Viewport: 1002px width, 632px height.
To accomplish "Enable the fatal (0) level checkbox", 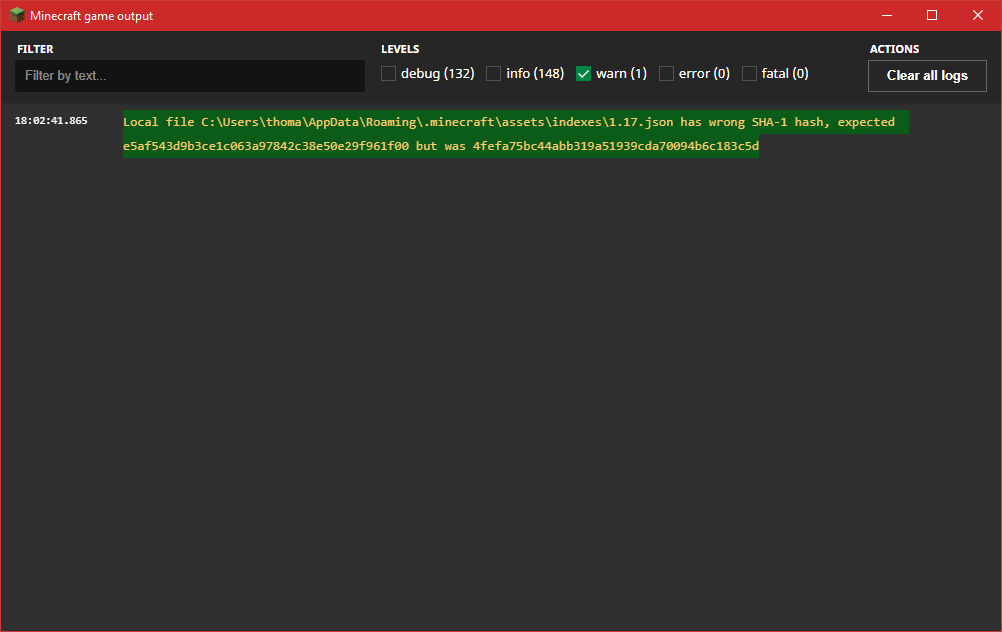I will pos(749,73).
